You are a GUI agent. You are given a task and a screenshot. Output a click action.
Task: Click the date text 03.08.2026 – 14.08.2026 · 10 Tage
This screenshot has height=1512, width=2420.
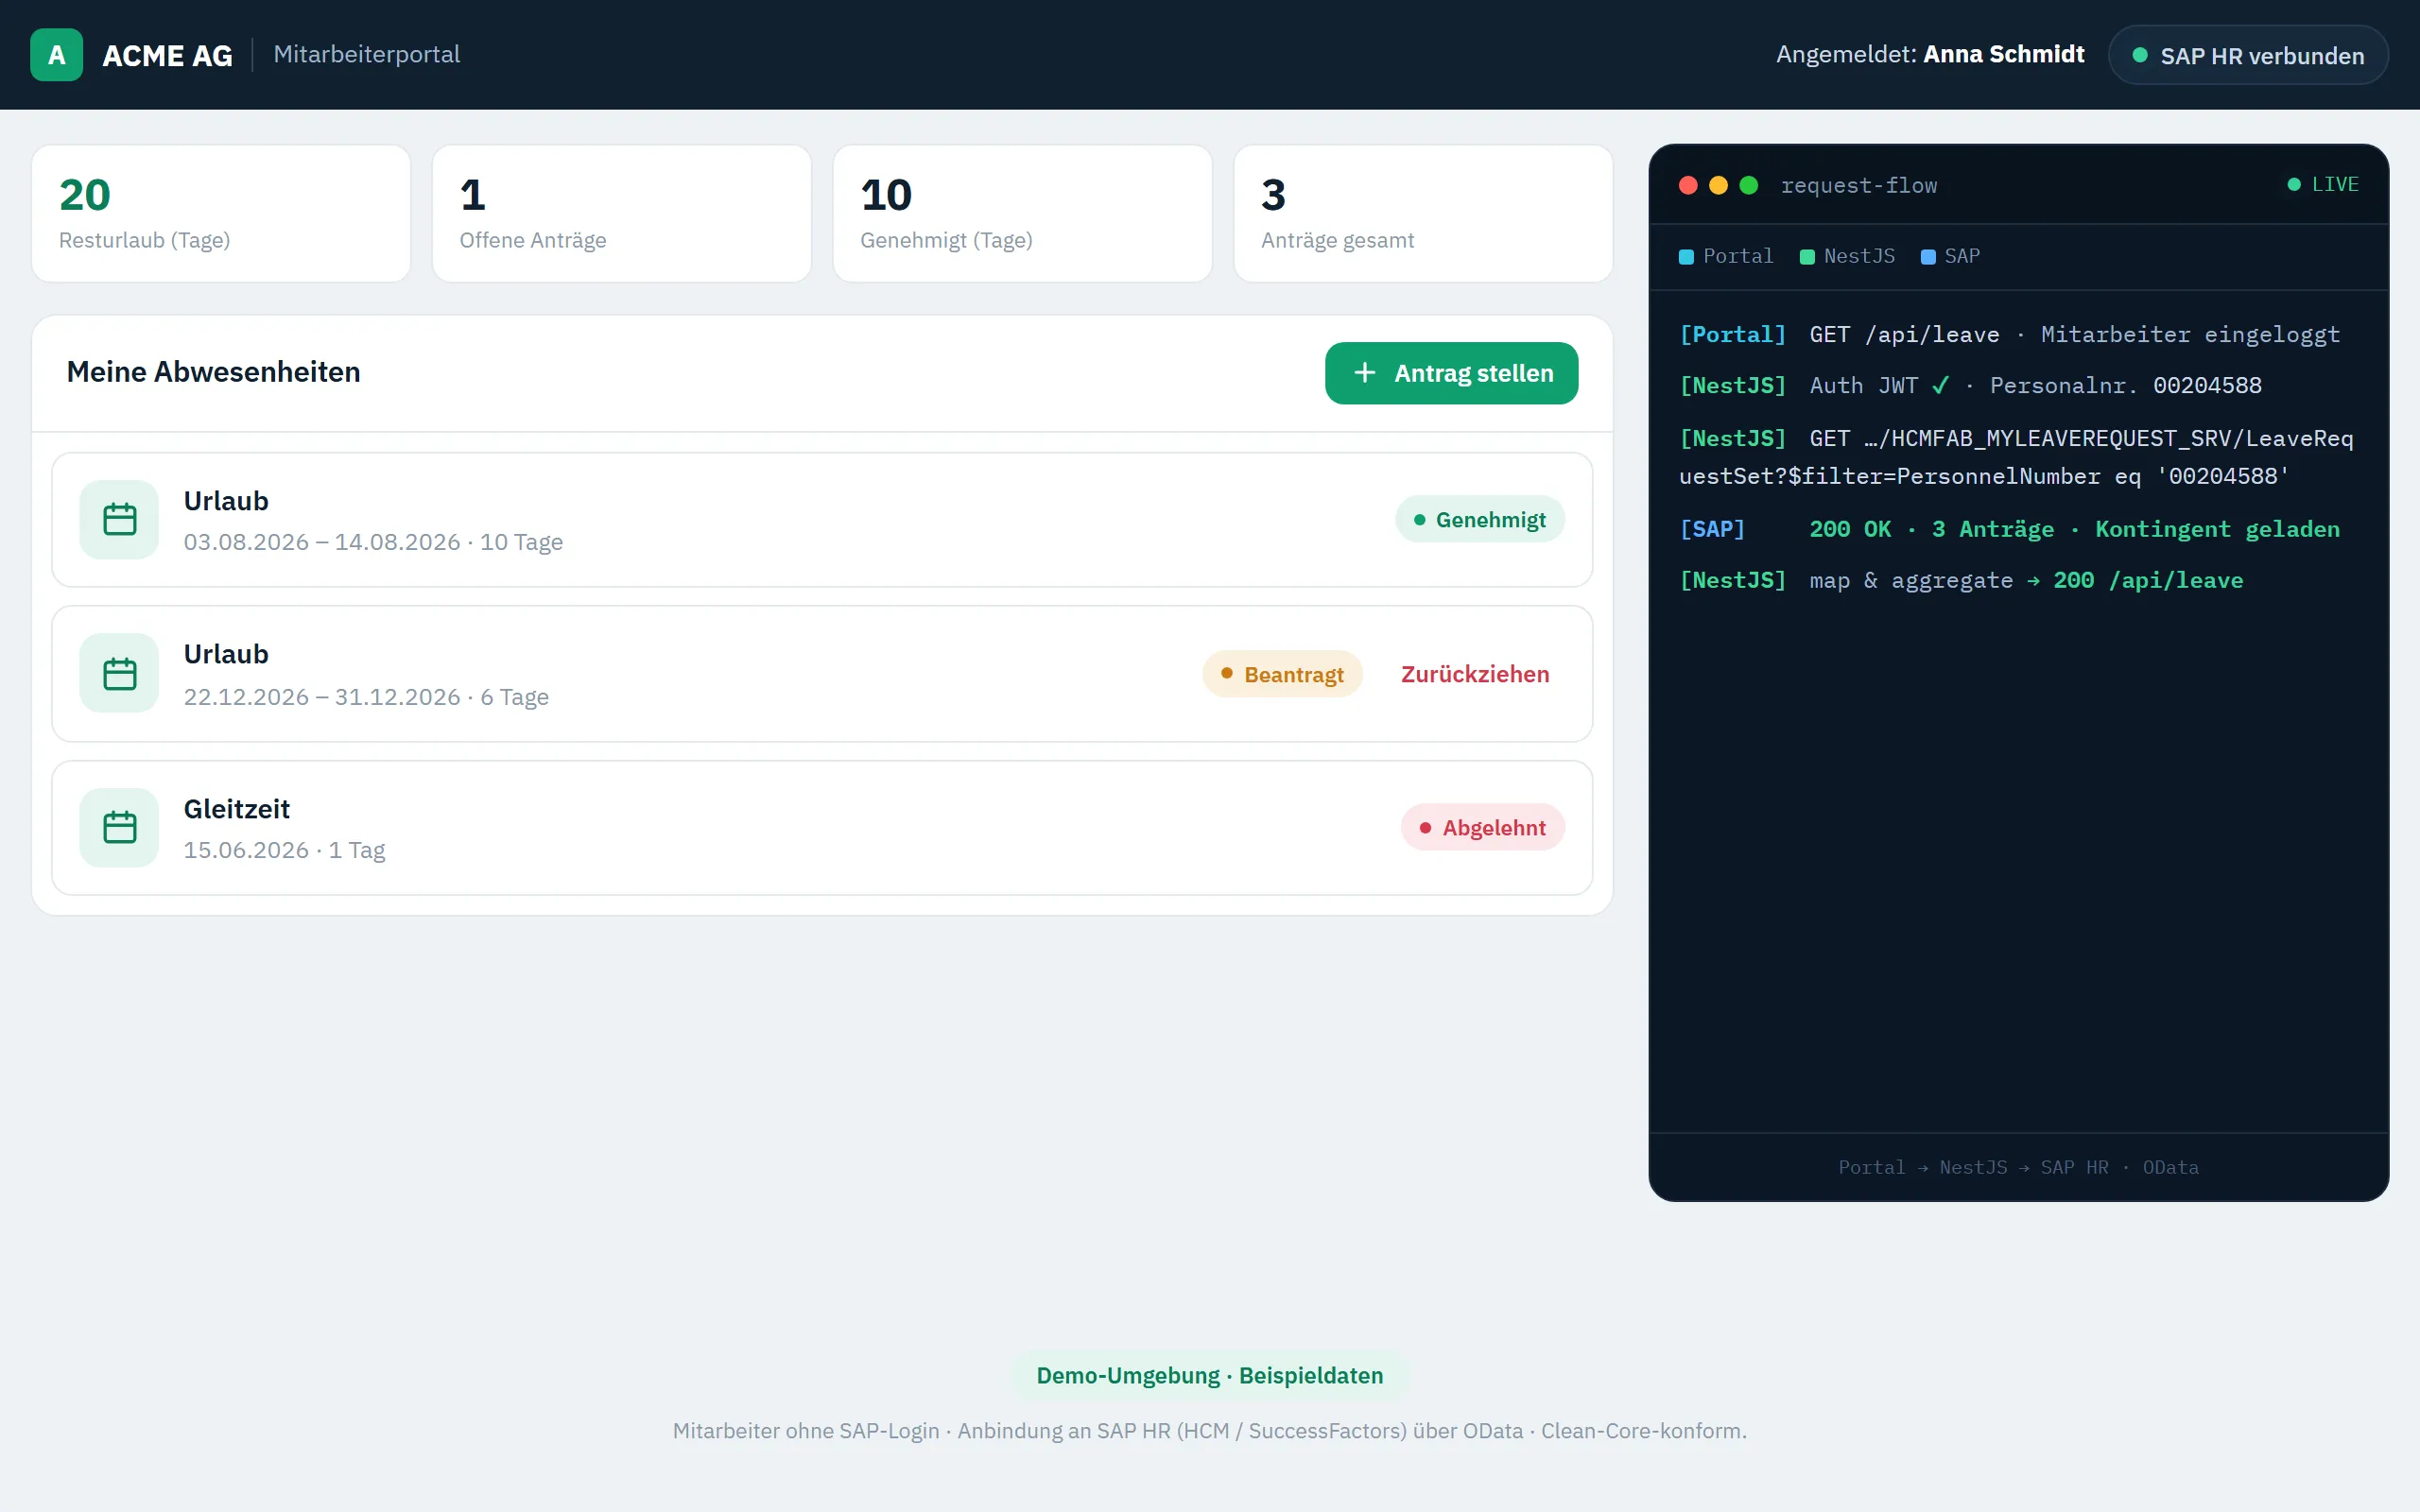click(373, 541)
